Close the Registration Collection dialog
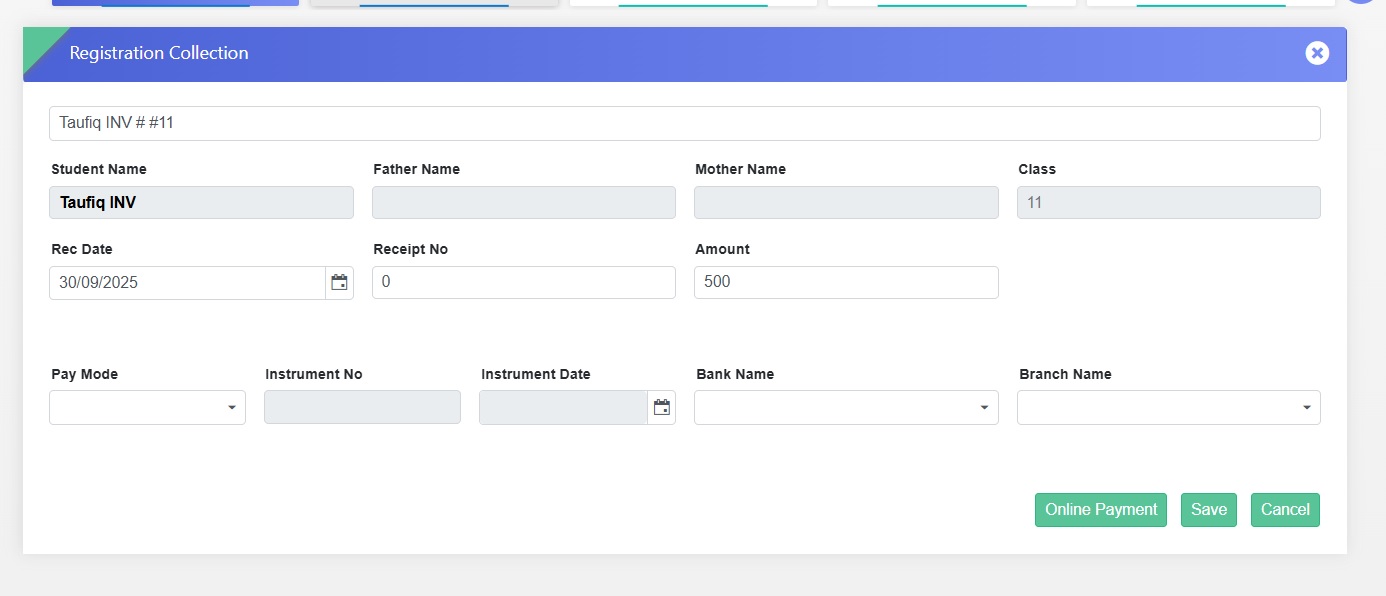This screenshot has height=596, width=1386. click(1316, 53)
